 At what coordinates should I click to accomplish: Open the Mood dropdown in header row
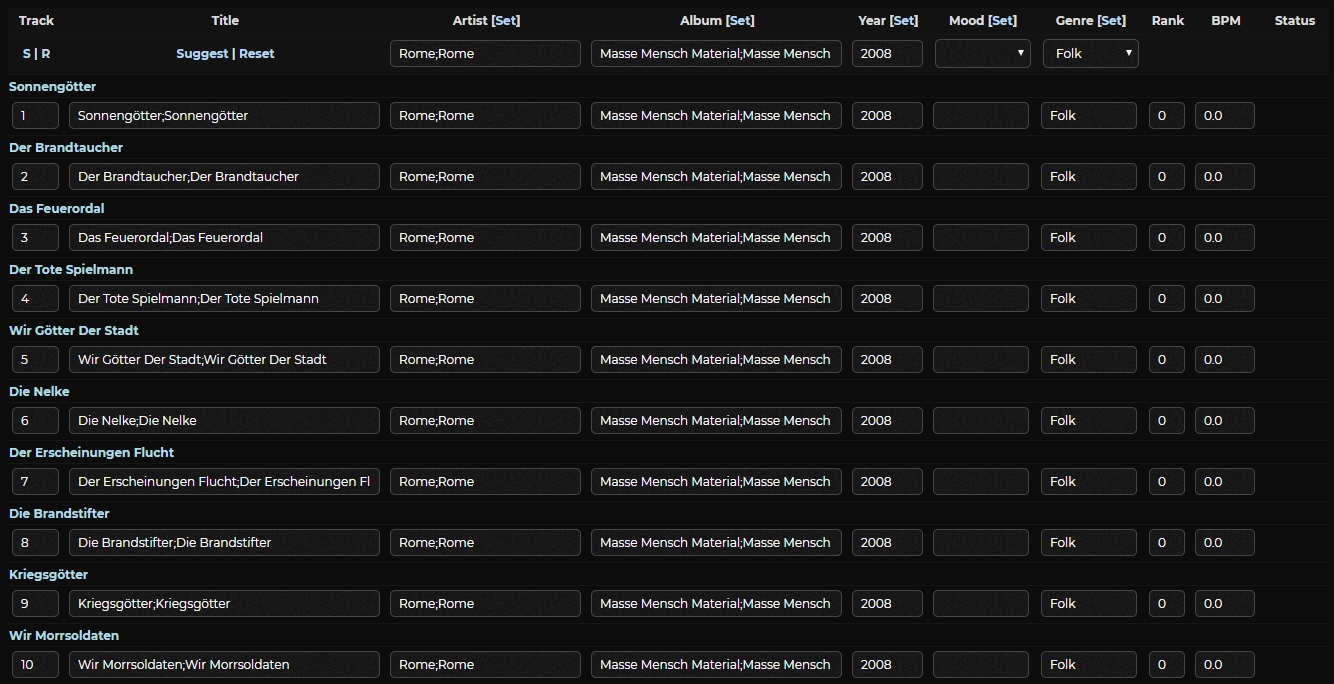tap(982, 54)
